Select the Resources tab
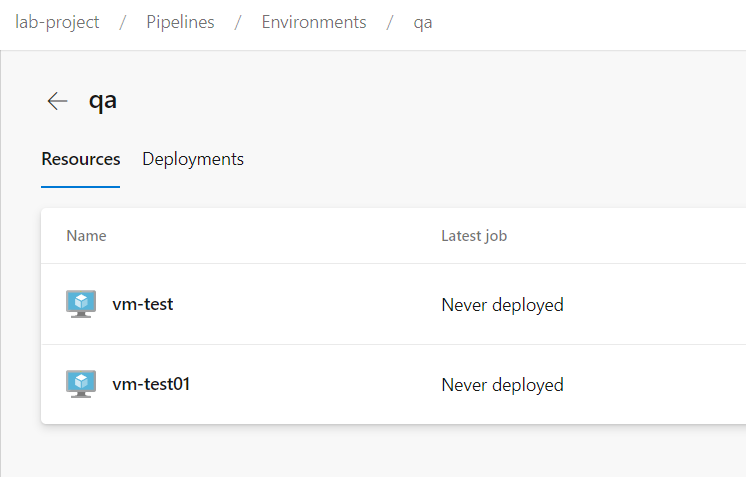This screenshot has width=746, height=477. click(x=80, y=159)
